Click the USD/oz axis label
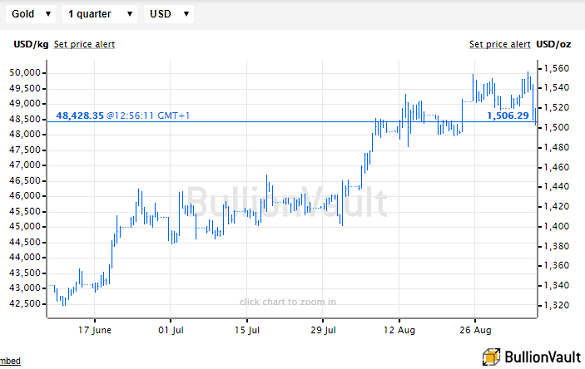The width and height of the screenshot is (585, 369). (x=554, y=44)
